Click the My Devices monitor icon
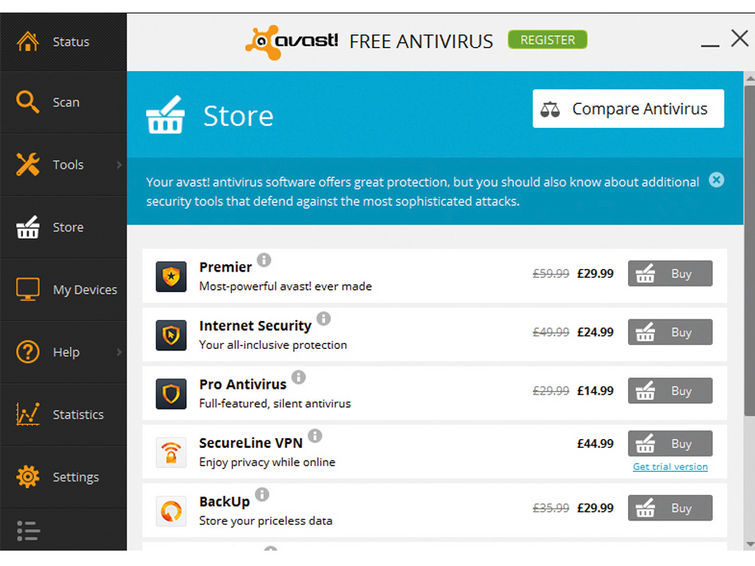The width and height of the screenshot is (755, 566). 27,290
